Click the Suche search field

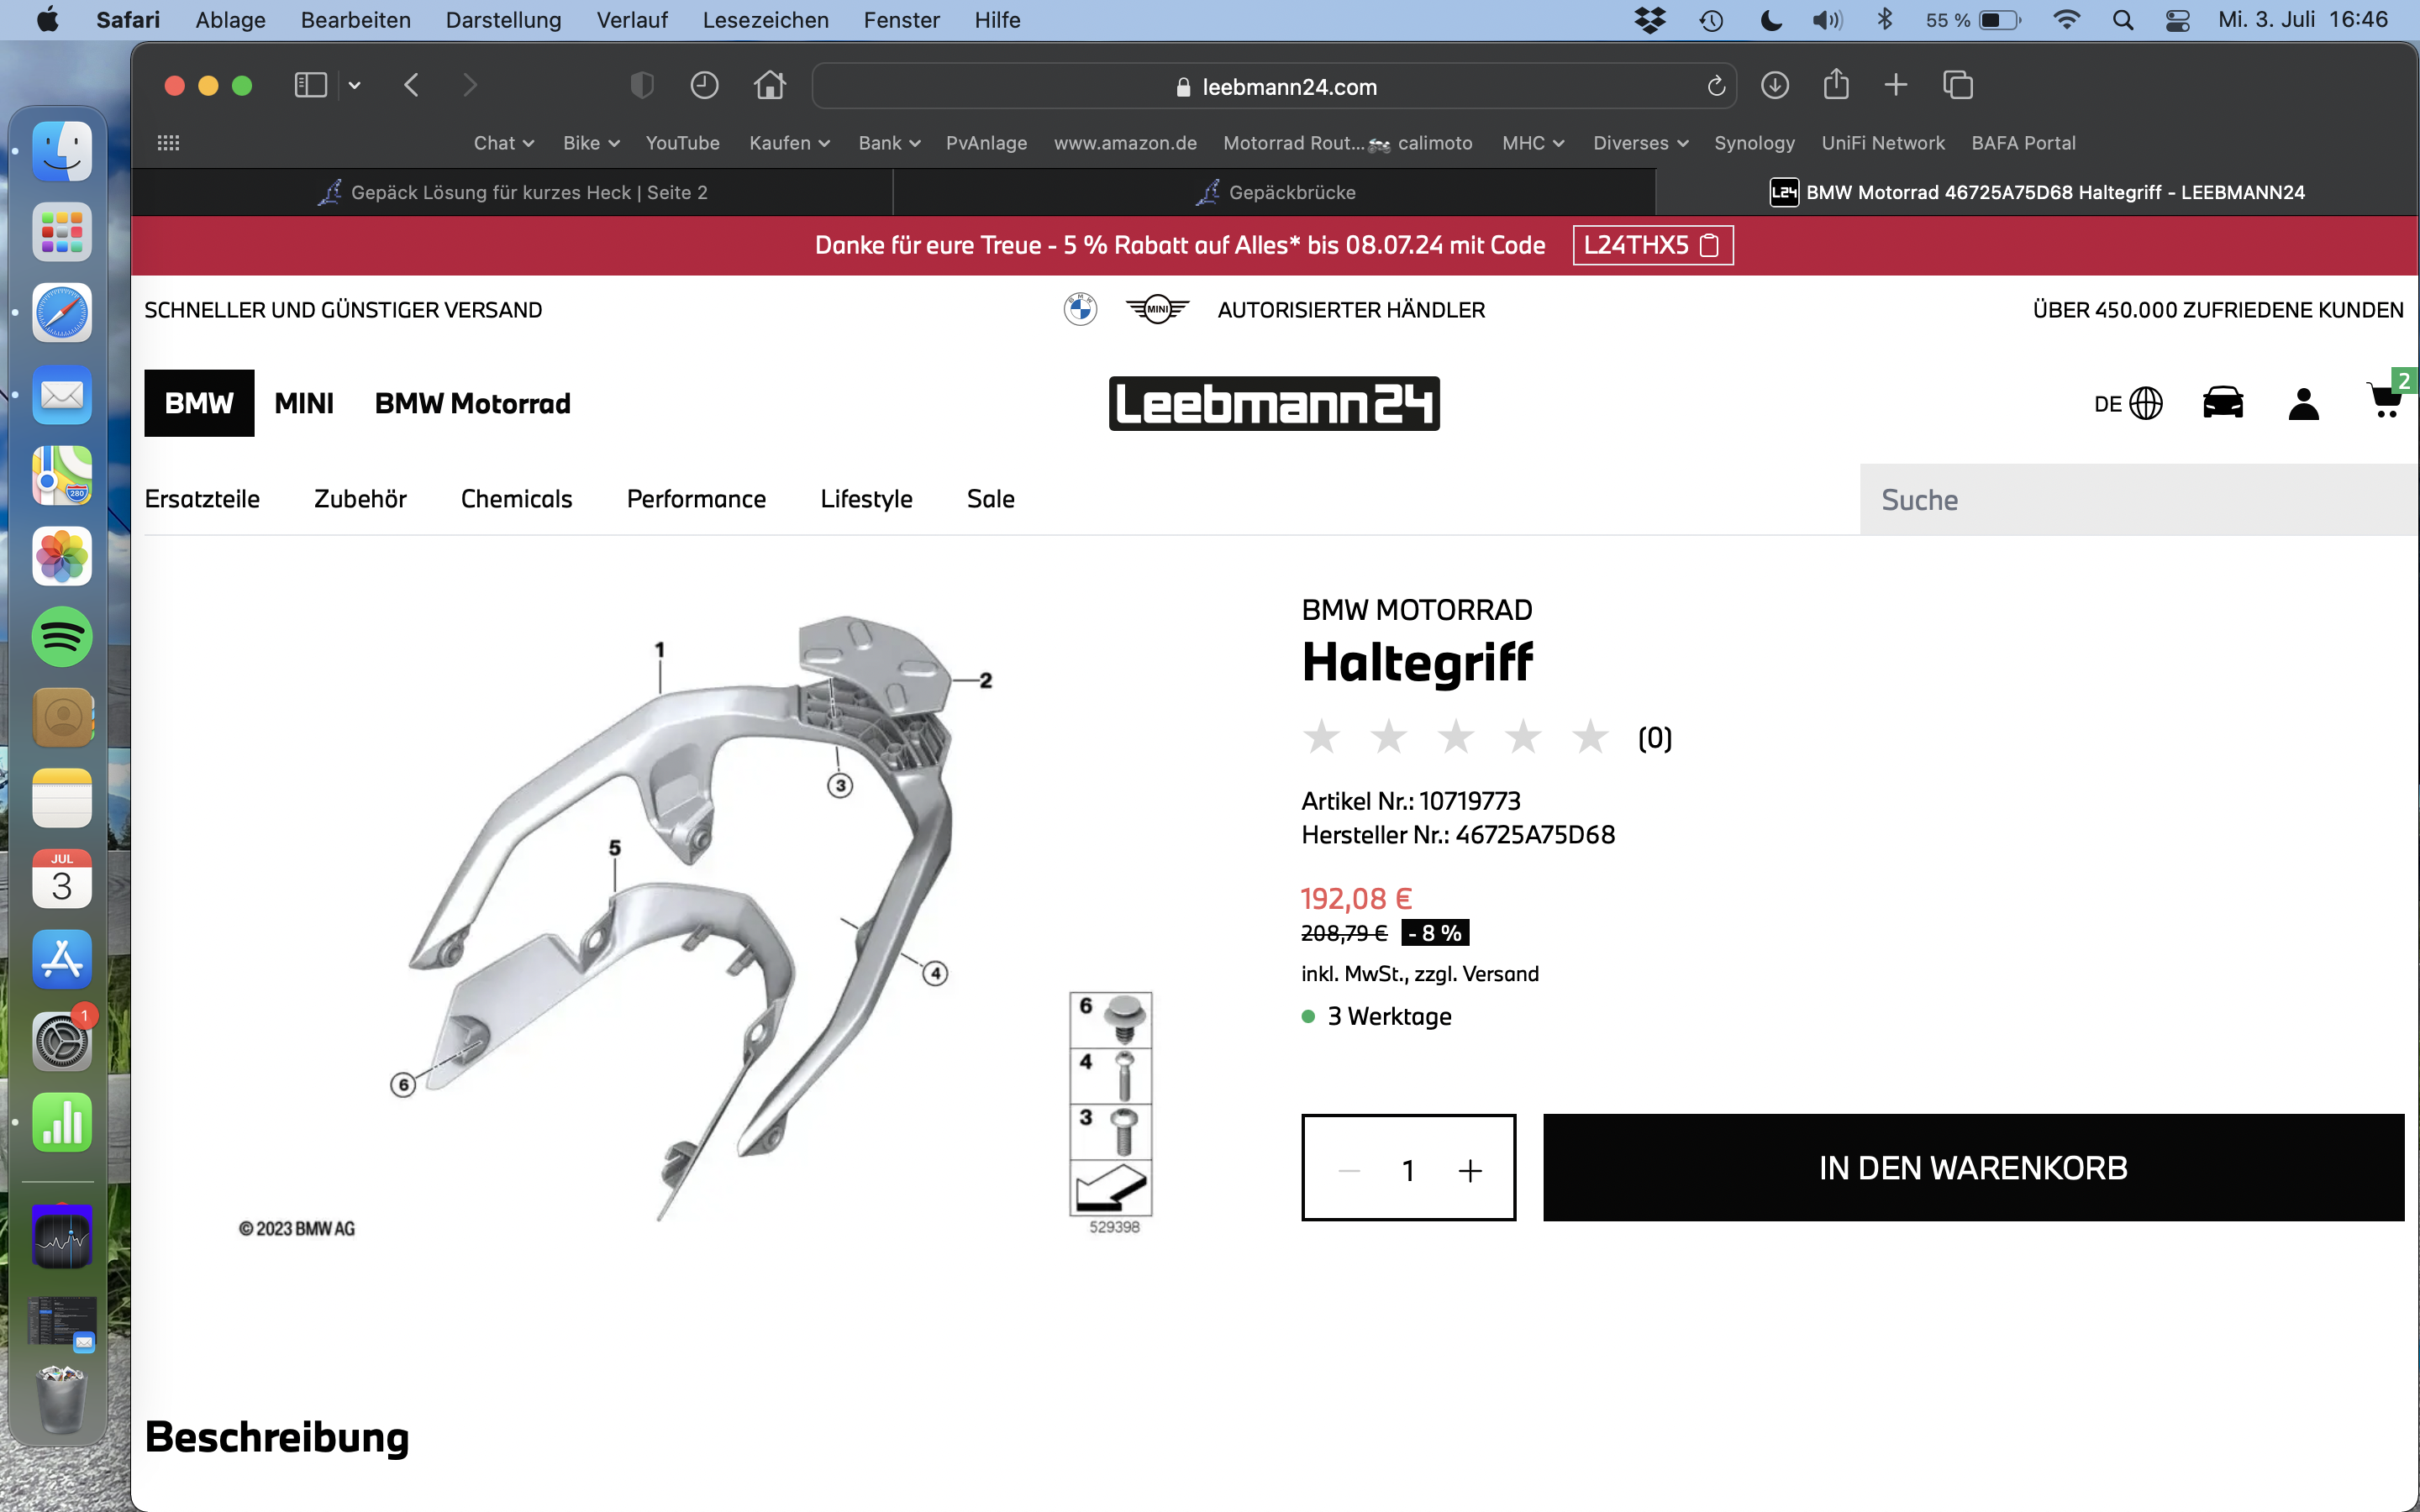point(2139,500)
